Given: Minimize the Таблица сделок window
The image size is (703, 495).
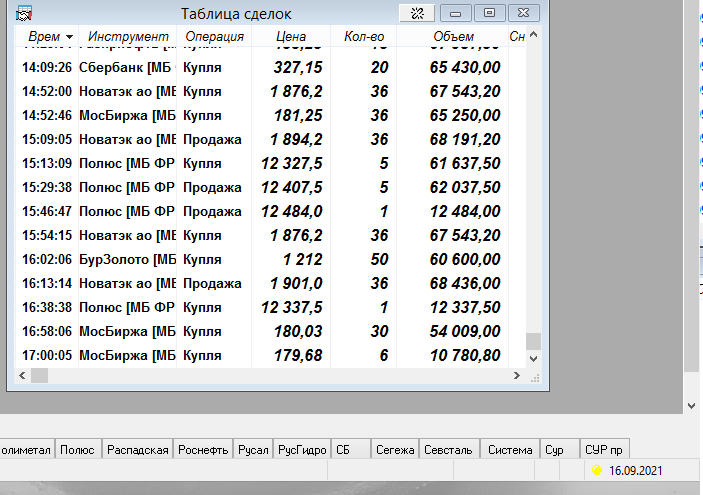Looking at the screenshot, I should click(x=456, y=13).
